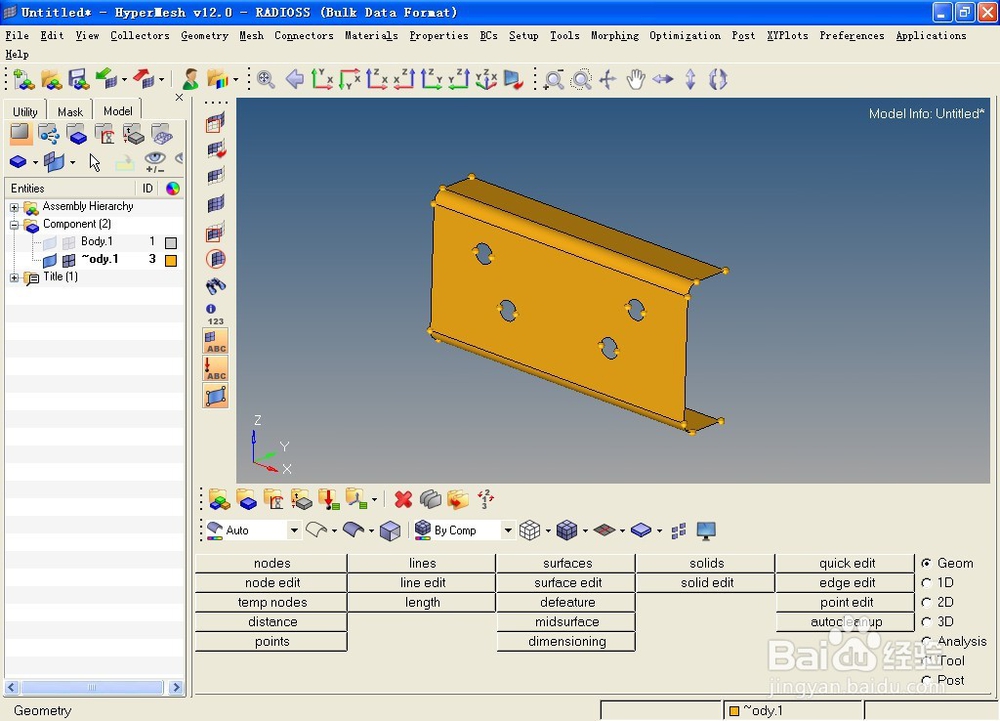The image size is (1000, 721).
Task: Open the defeature panel
Action: click(x=566, y=602)
